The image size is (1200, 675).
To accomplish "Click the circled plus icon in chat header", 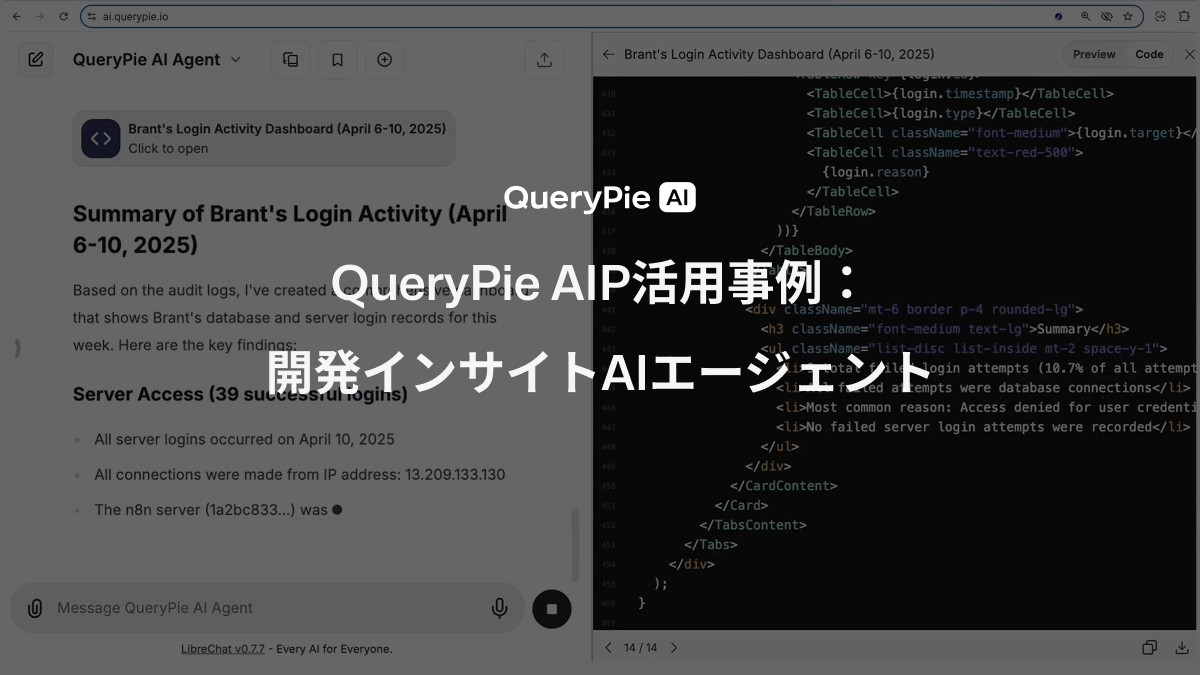I will (x=384, y=59).
